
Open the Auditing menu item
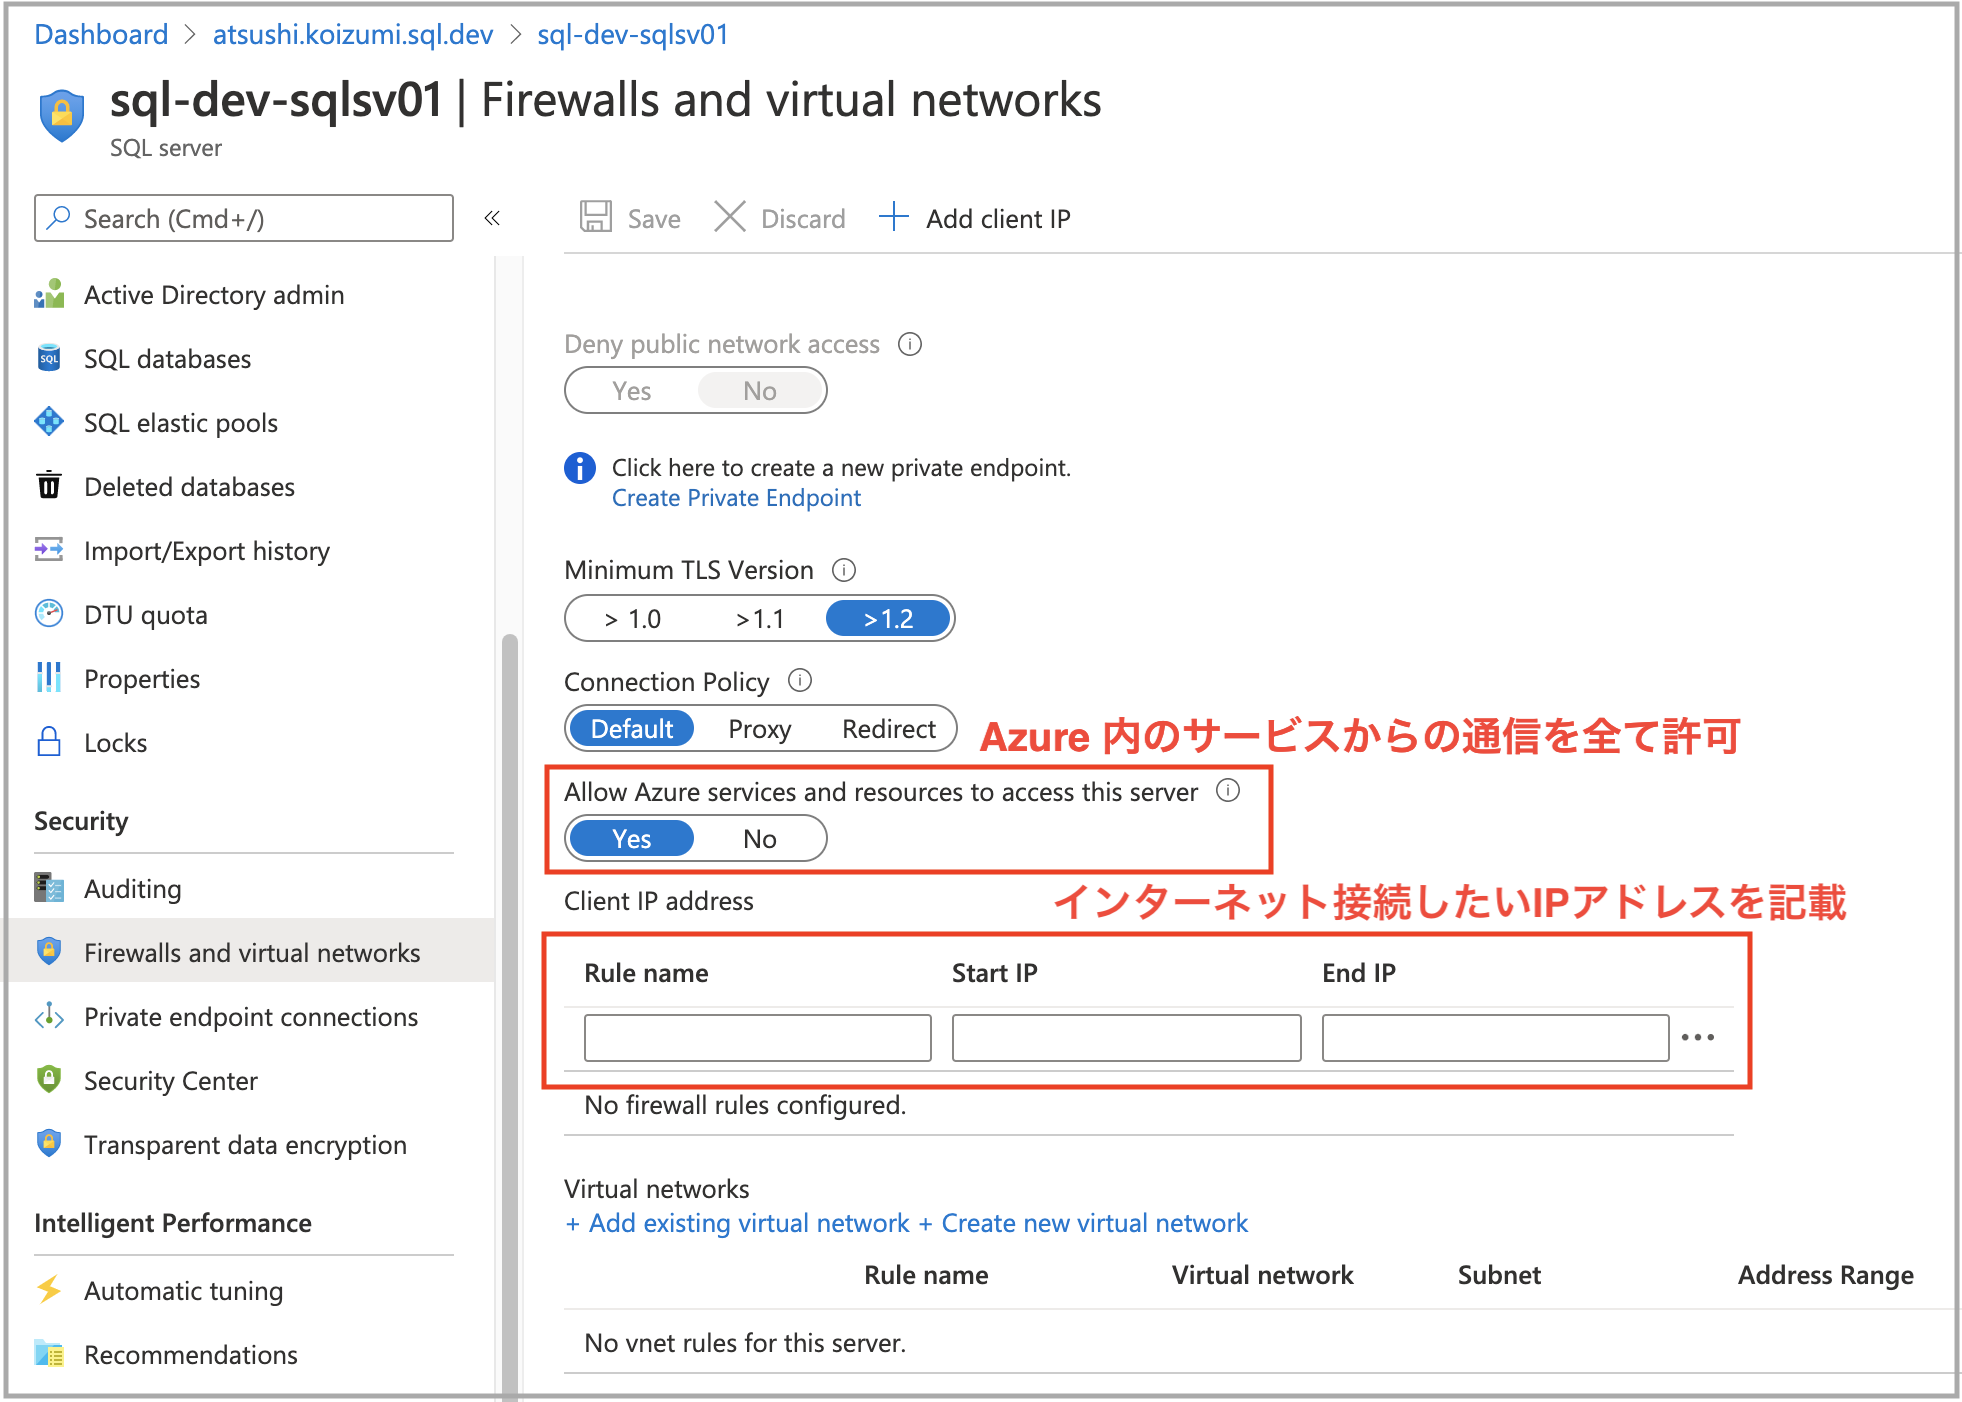pos(133,889)
